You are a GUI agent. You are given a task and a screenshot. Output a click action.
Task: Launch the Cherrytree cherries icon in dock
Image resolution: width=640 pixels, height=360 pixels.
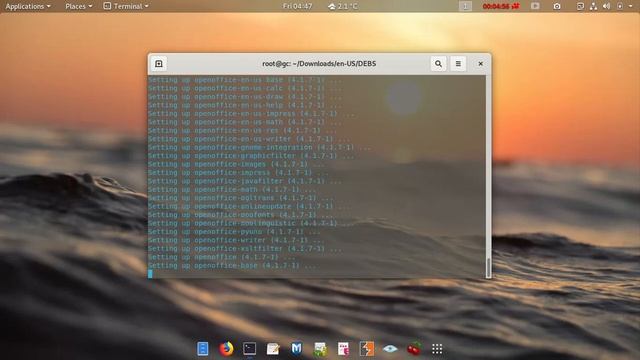click(x=414, y=349)
